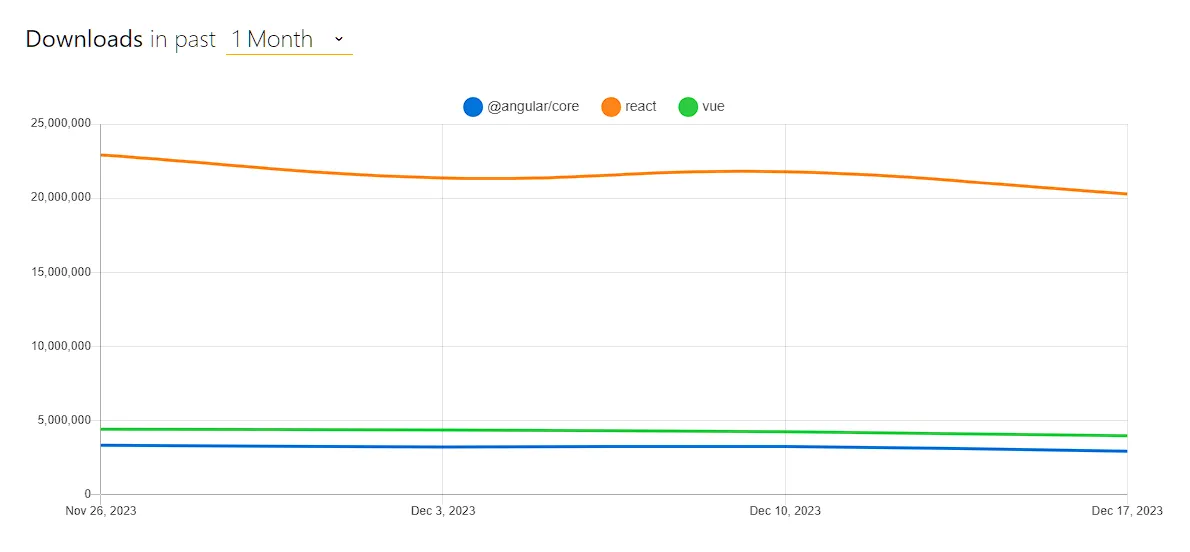This screenshot has height=552, width=1190.
Task: Click the 10,000,000 y-axis label
Action: [x=62, y=346]
